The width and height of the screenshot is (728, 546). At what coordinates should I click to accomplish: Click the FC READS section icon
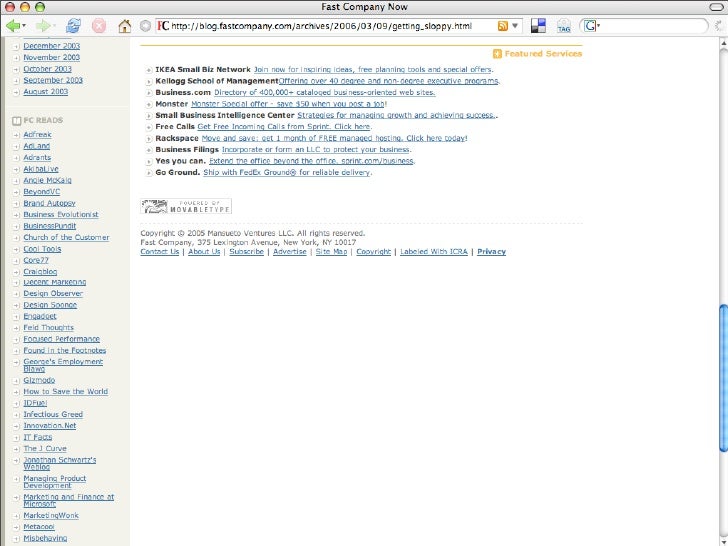point(16,121)
